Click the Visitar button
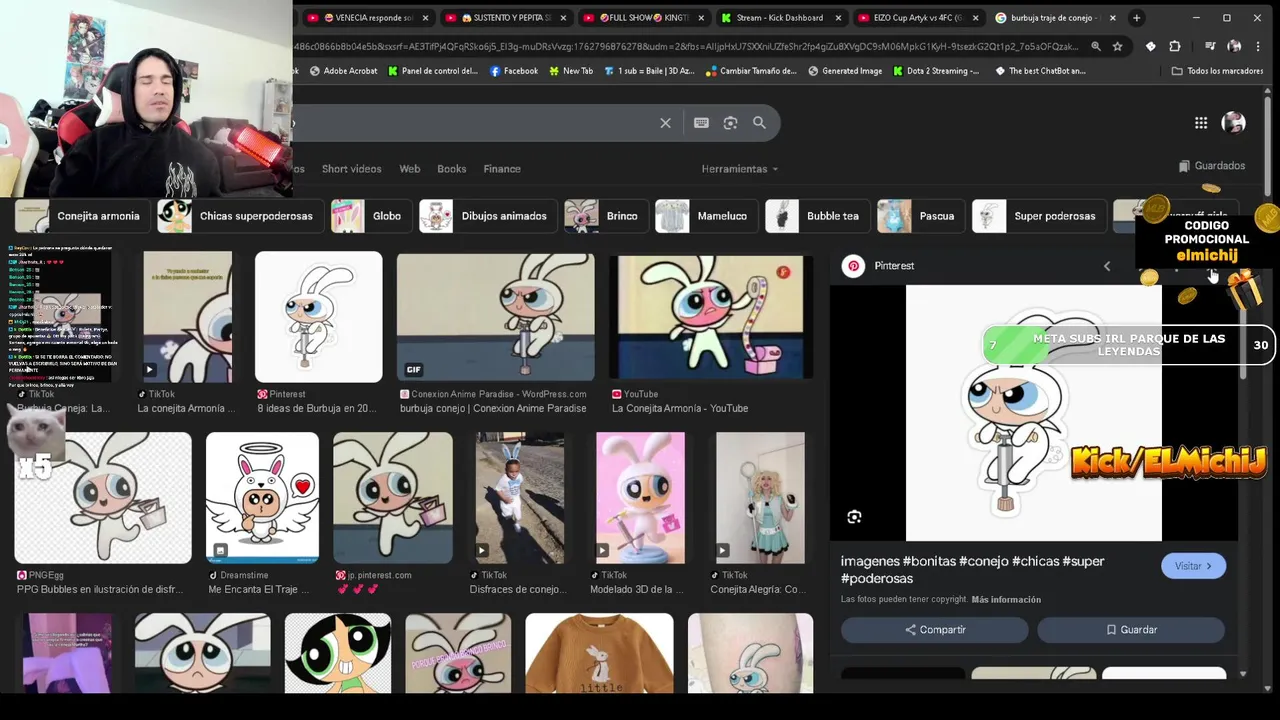The height and width of the screenshot is (720, 1280). [1193, 566]
